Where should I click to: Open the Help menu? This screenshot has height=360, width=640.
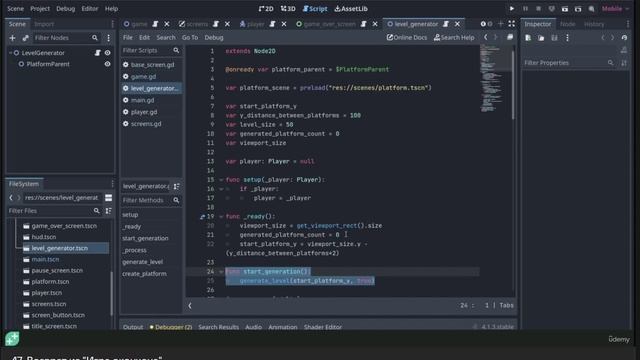click(x=111, y=9)
